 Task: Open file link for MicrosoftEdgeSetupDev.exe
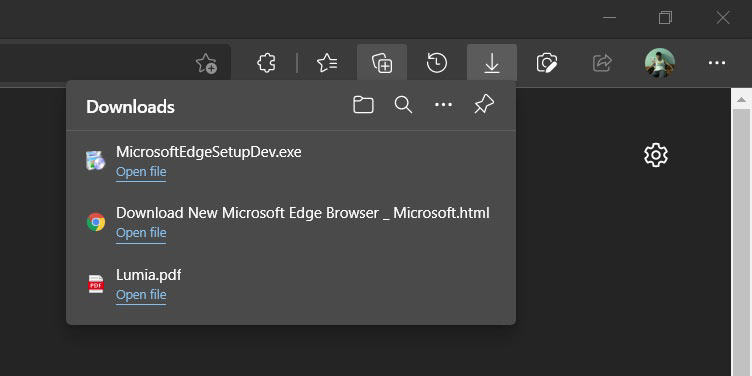point(141,172)
